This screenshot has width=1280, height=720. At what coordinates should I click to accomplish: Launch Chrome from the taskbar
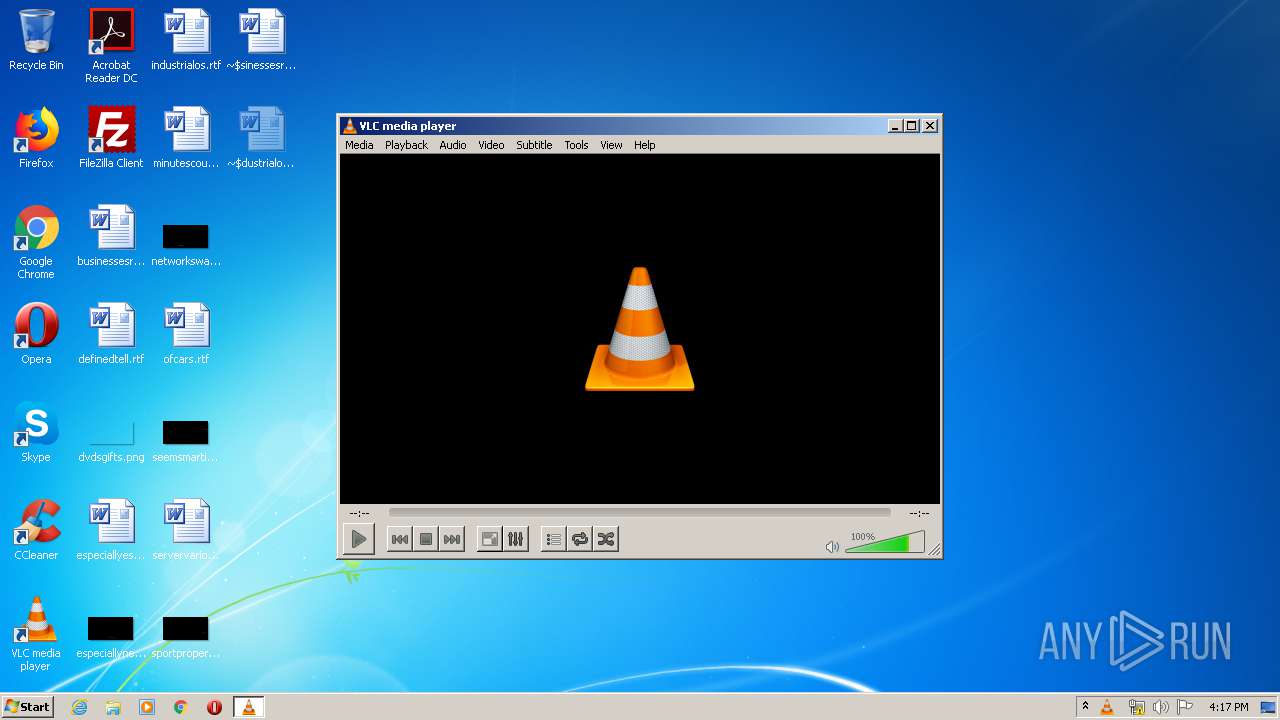pyautogui.click(x=181, y=707)
